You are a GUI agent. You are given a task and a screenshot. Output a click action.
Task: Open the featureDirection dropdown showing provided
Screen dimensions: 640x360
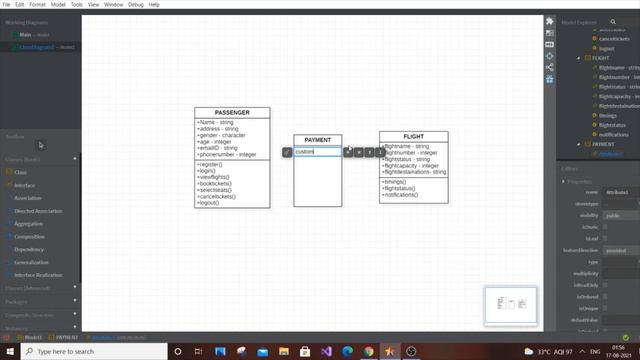pyautogui.click(x=621, y=251)
